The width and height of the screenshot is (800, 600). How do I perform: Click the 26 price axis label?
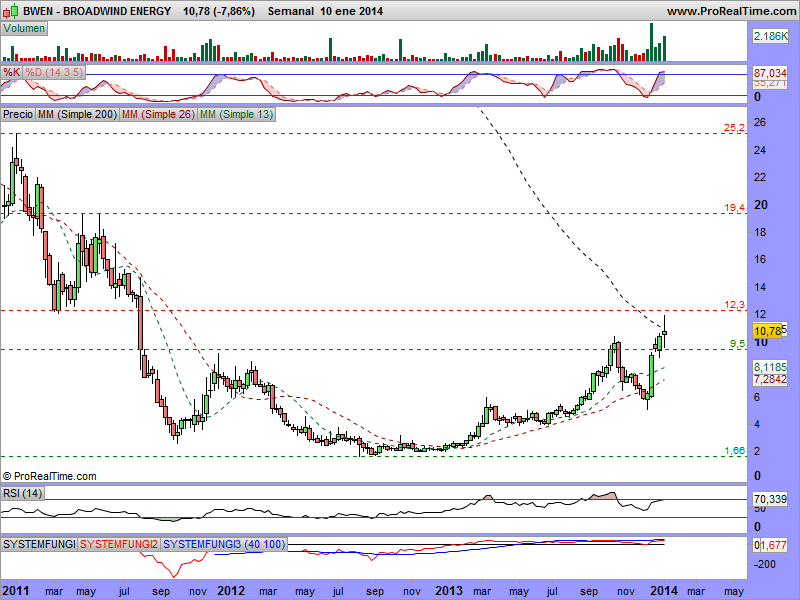pyautogui.click(x=760, y=122)
